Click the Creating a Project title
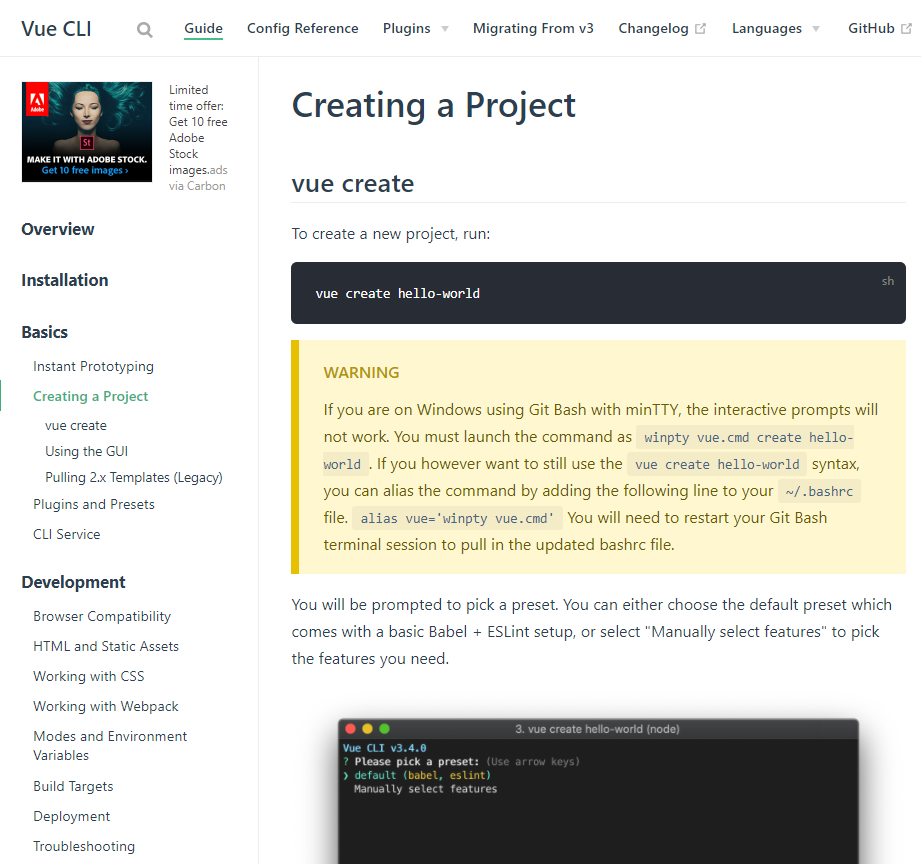The image size is (921, 864). point(433,106)
